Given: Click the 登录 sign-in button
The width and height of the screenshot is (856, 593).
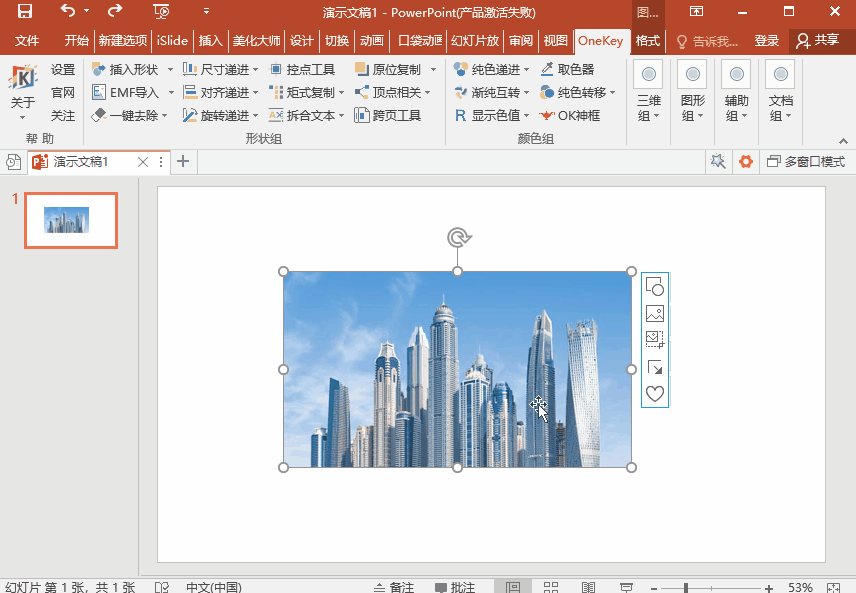Looking at the screenshot, I should [766, 41].
